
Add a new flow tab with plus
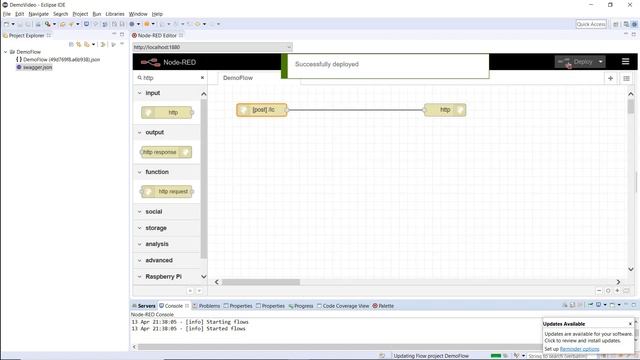tap(611, 78)
